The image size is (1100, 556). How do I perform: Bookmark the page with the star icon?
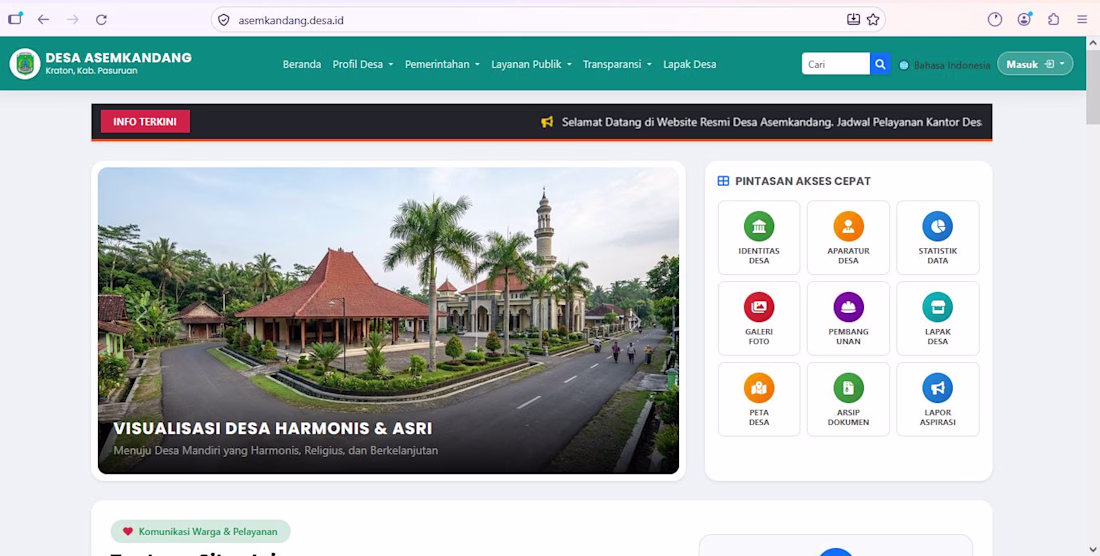(x=873, y=20)
